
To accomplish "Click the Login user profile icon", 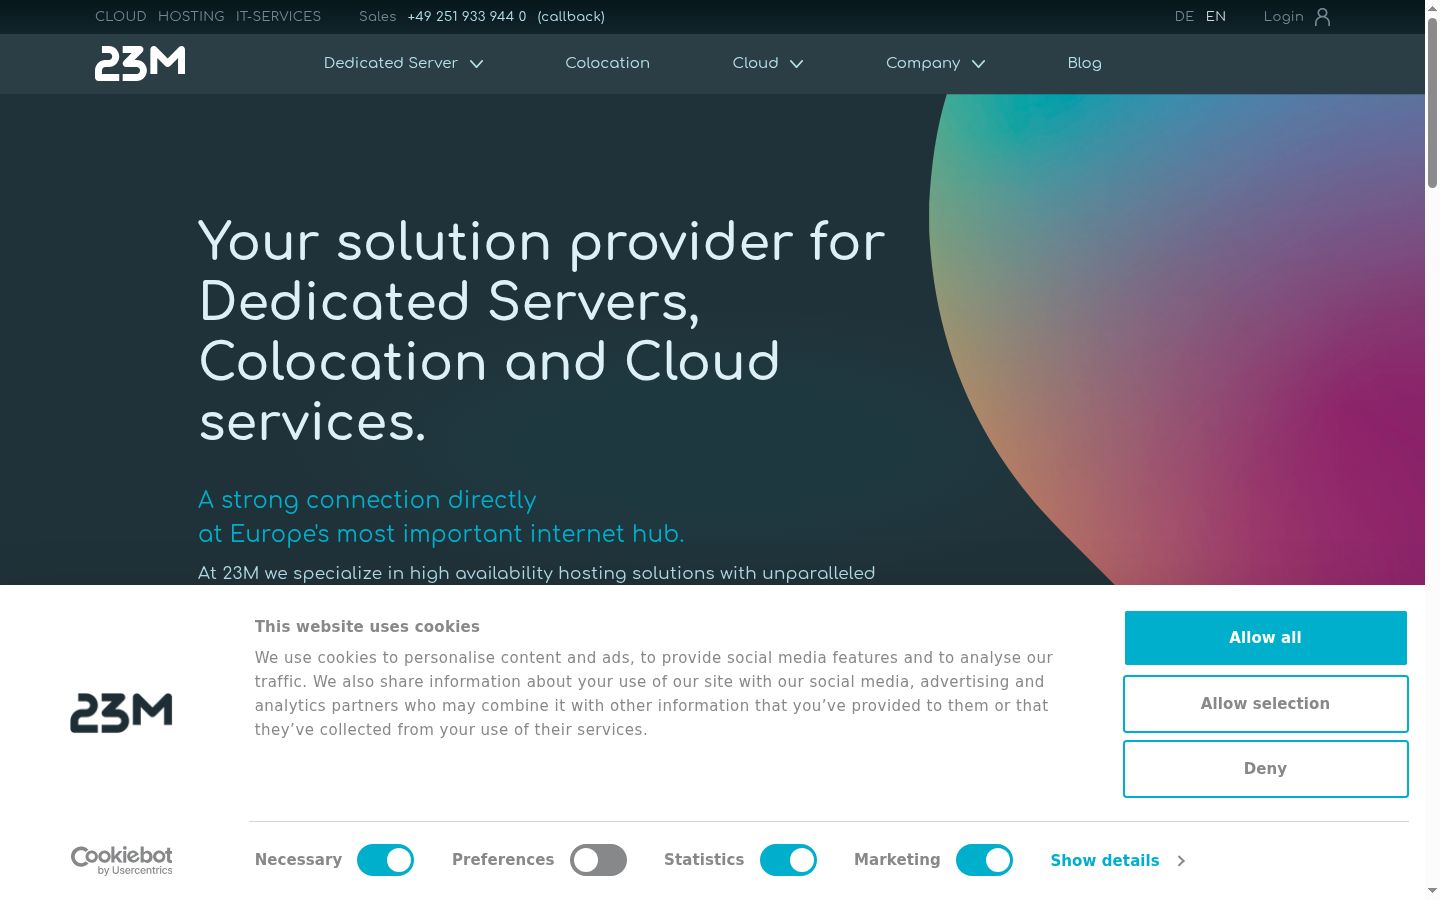I will 1322,17.
